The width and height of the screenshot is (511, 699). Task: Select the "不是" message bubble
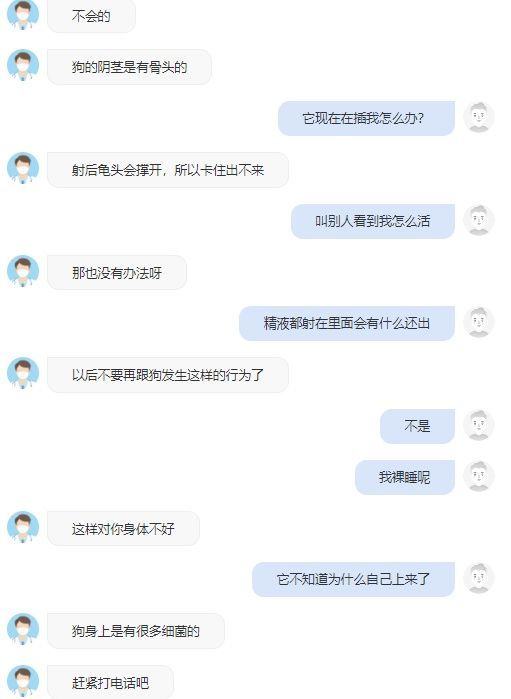pos(417,426)
